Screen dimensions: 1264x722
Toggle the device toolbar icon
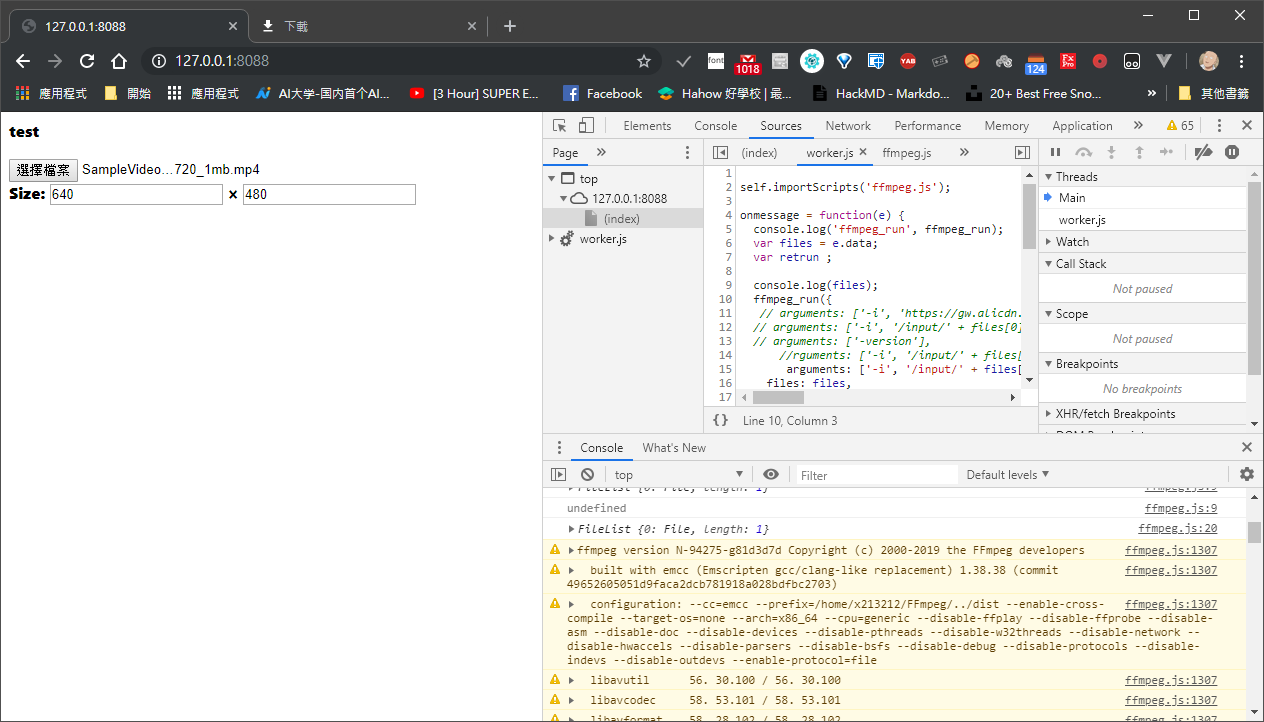tap(586, 126)
